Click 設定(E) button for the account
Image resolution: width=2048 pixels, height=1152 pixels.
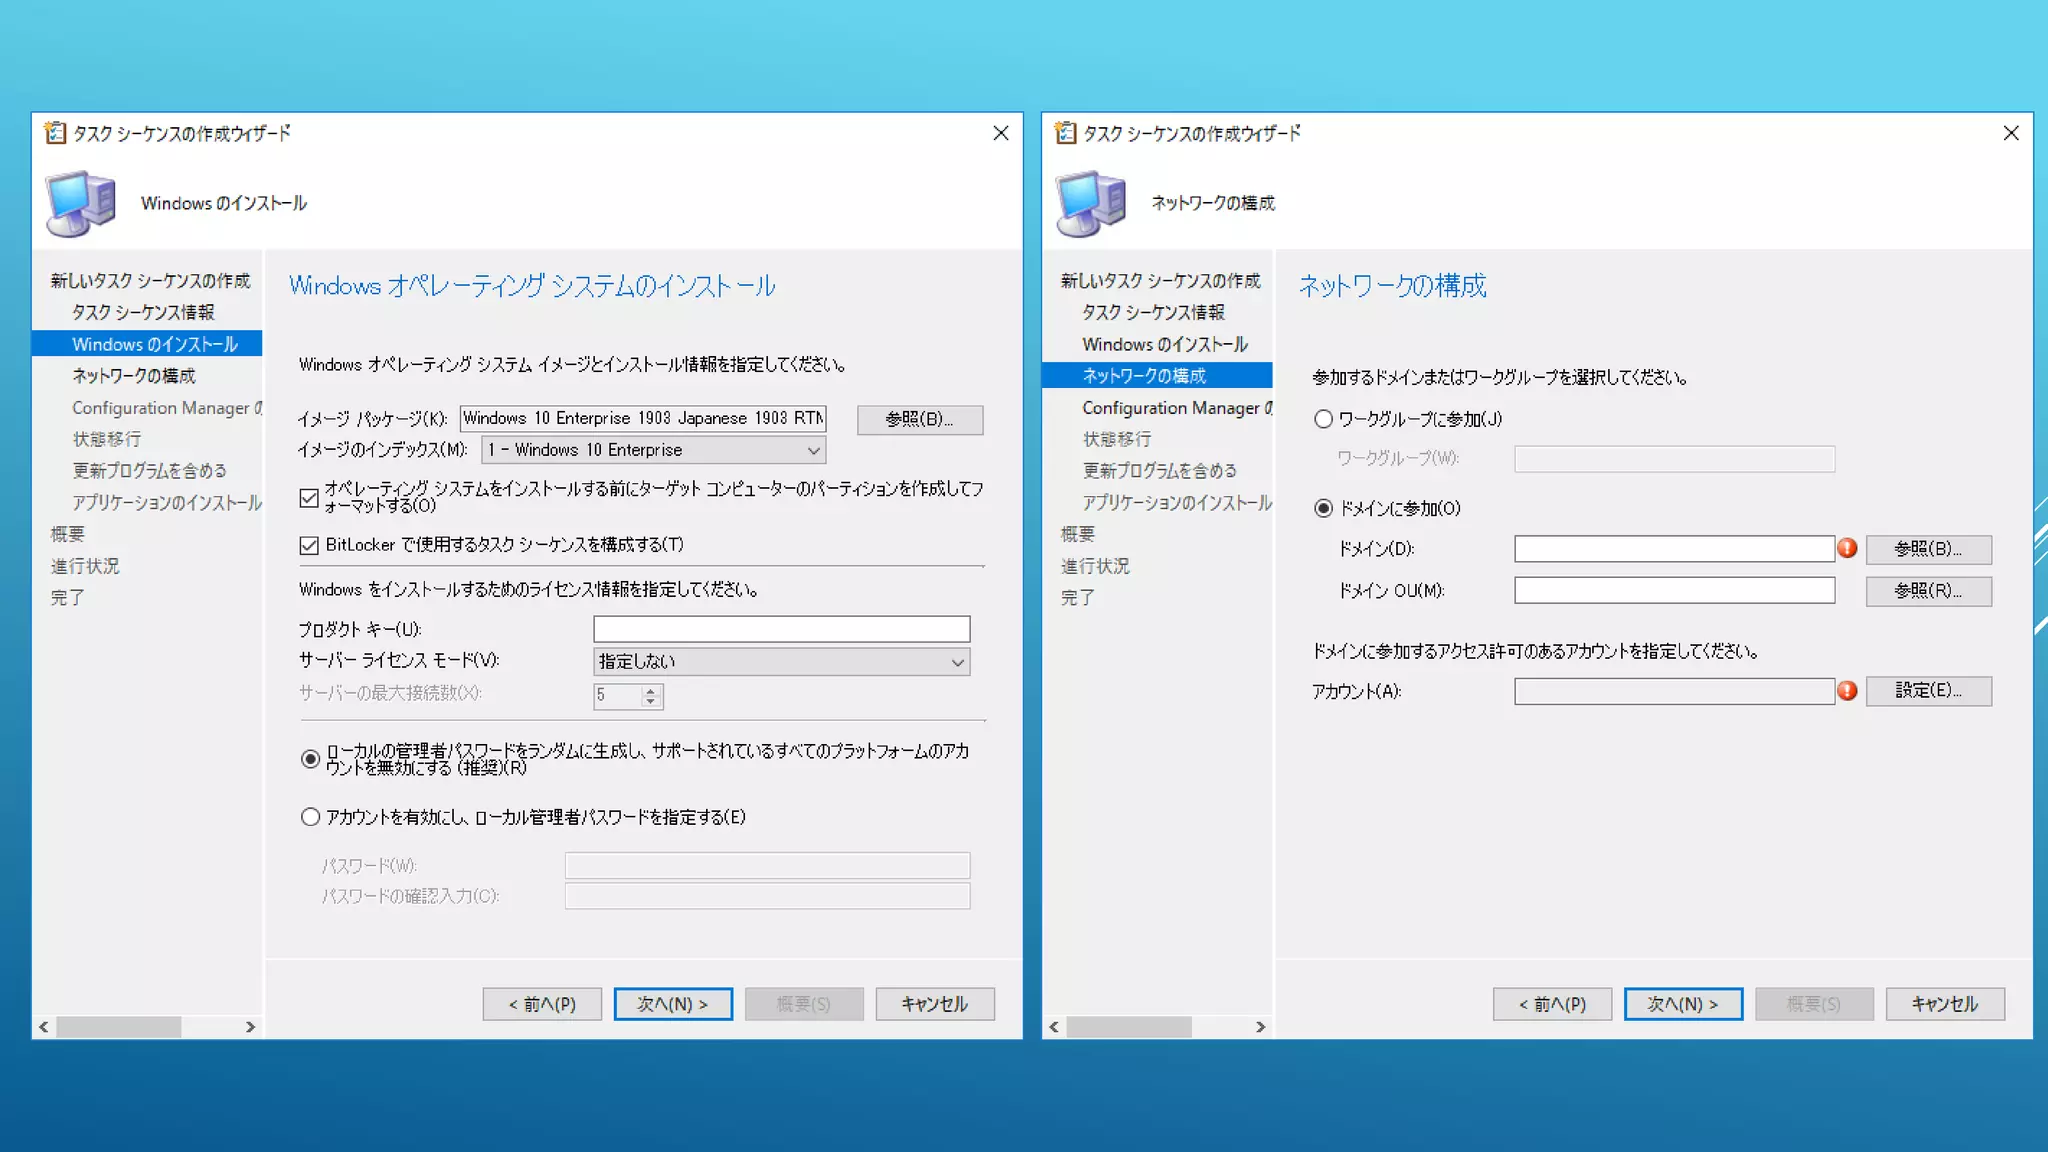tap(1927, 690)
